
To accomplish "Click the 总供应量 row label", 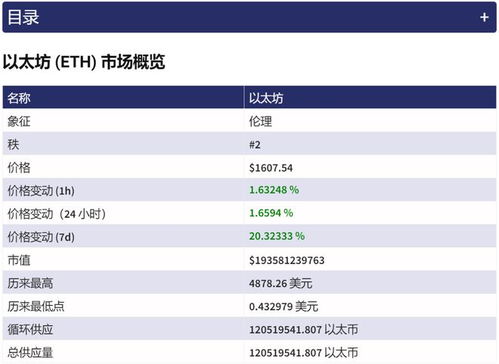I will pyautogui.click(x=30, y=353).
